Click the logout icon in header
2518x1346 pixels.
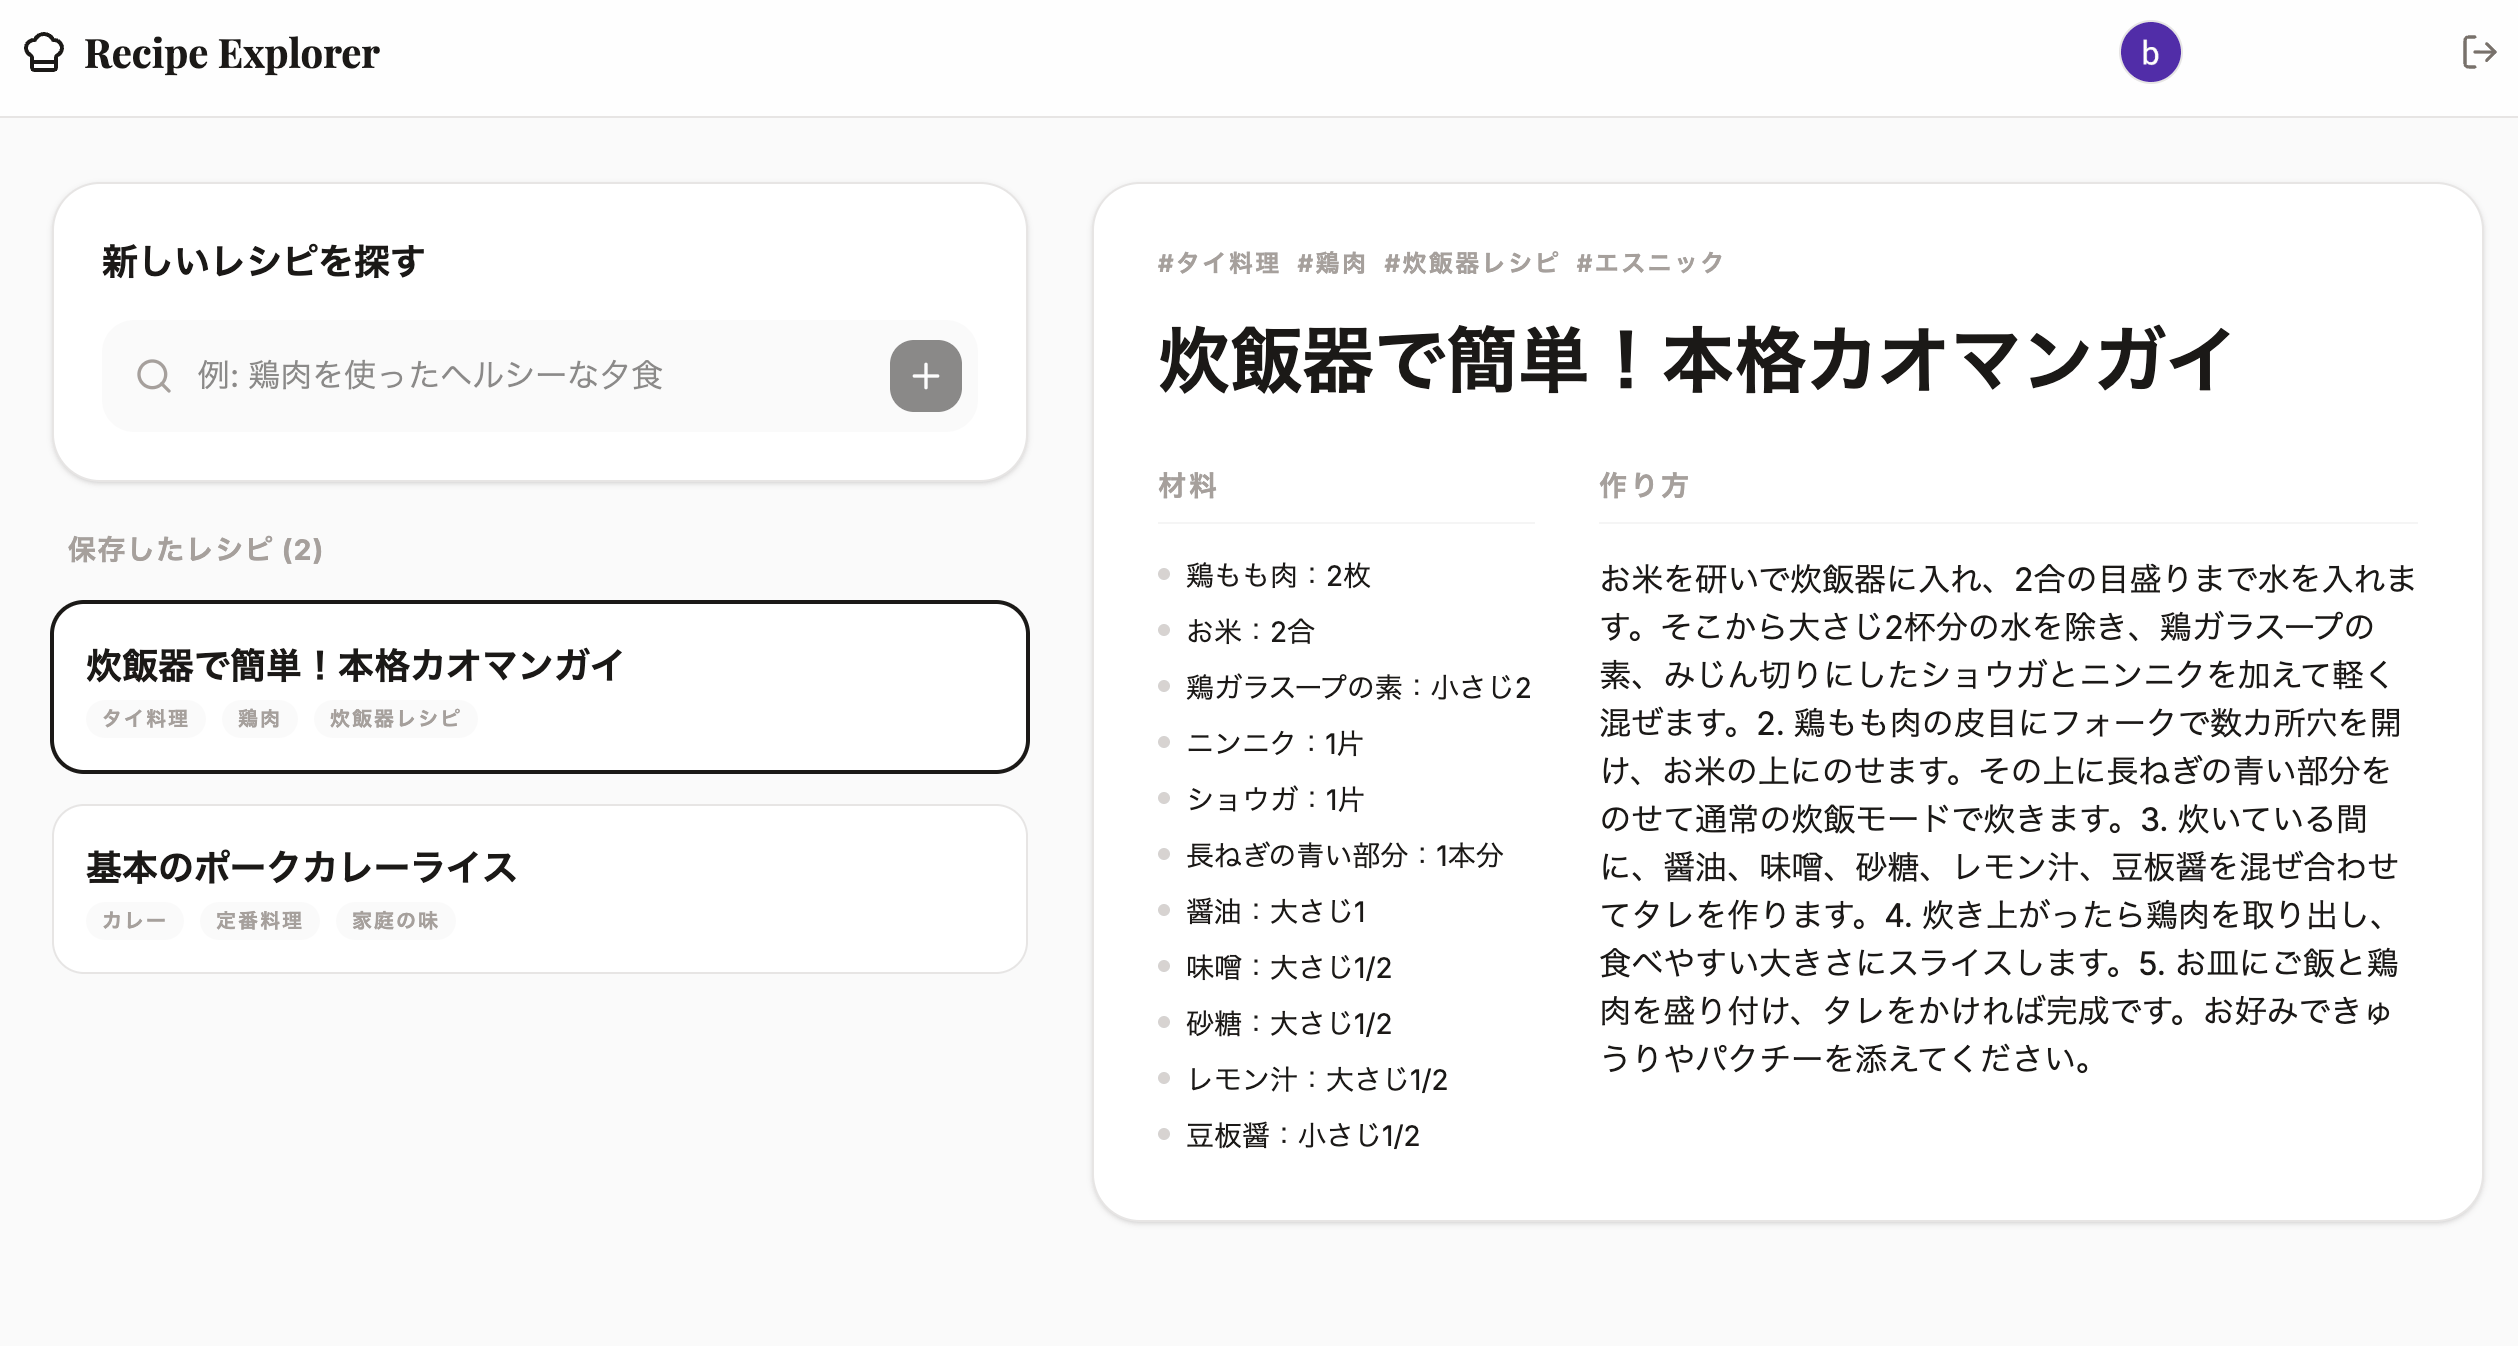click(x=2478, y=53)
